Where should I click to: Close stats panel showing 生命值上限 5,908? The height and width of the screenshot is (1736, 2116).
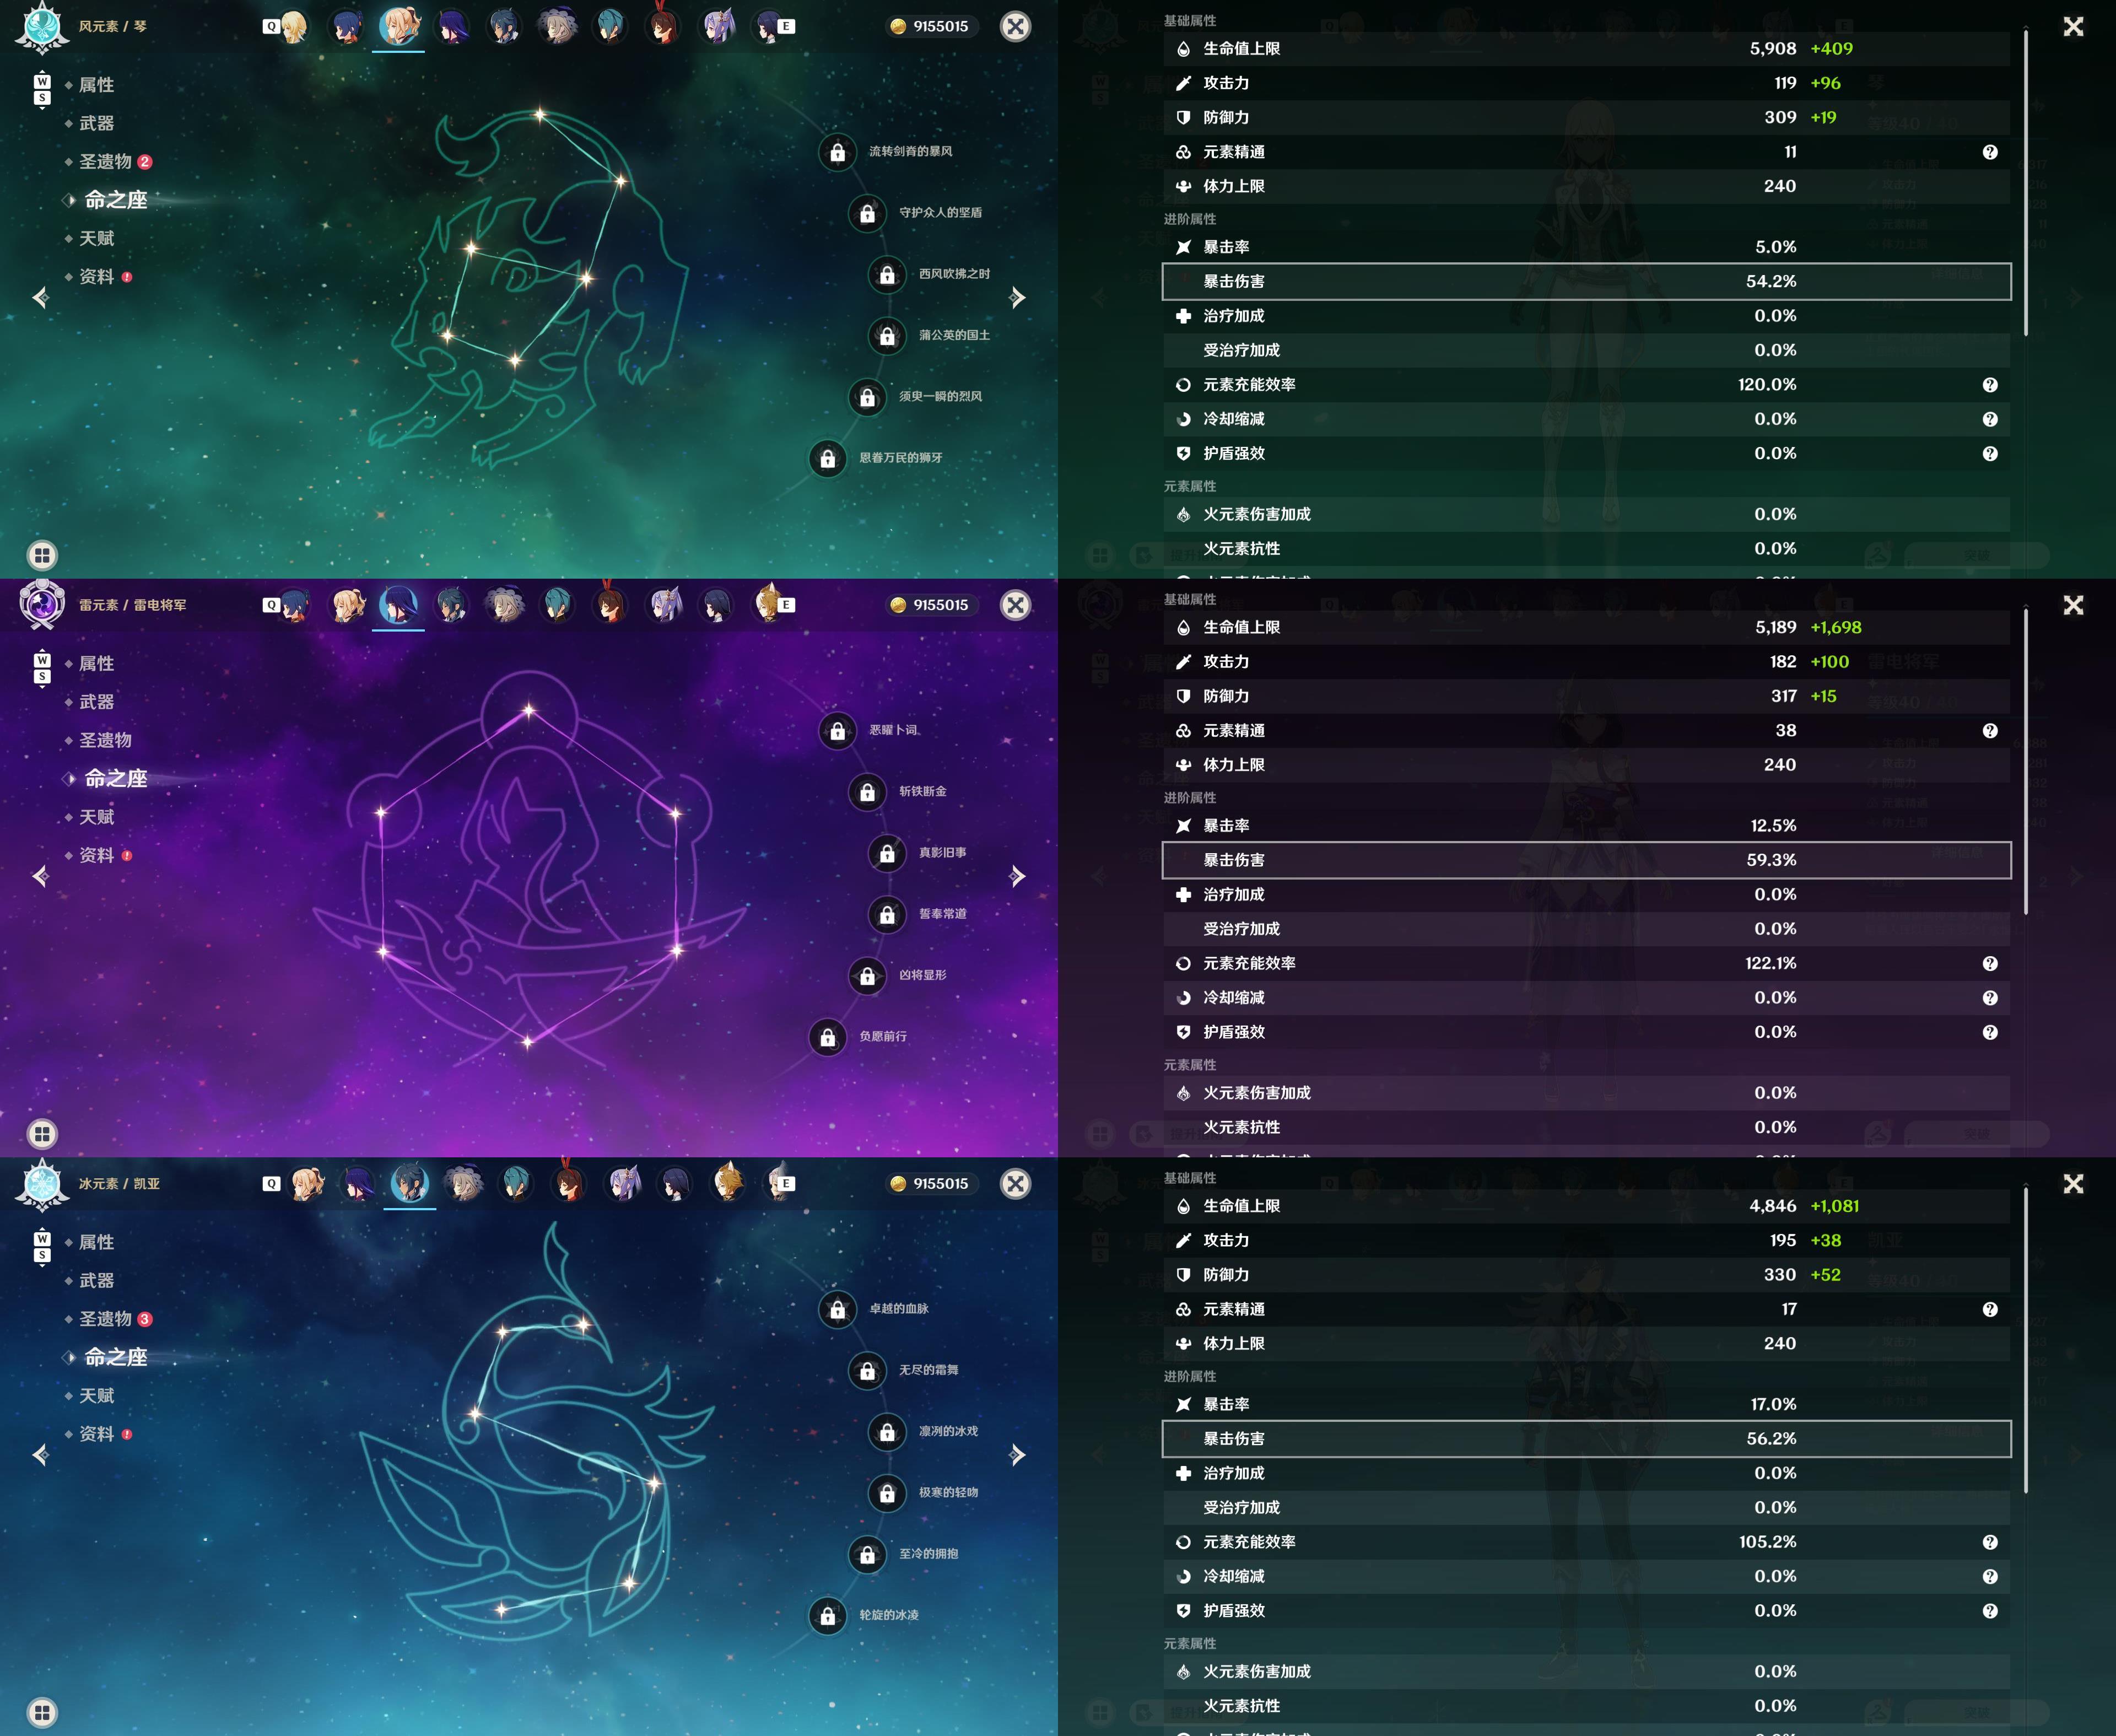(x=2074, y=27)
